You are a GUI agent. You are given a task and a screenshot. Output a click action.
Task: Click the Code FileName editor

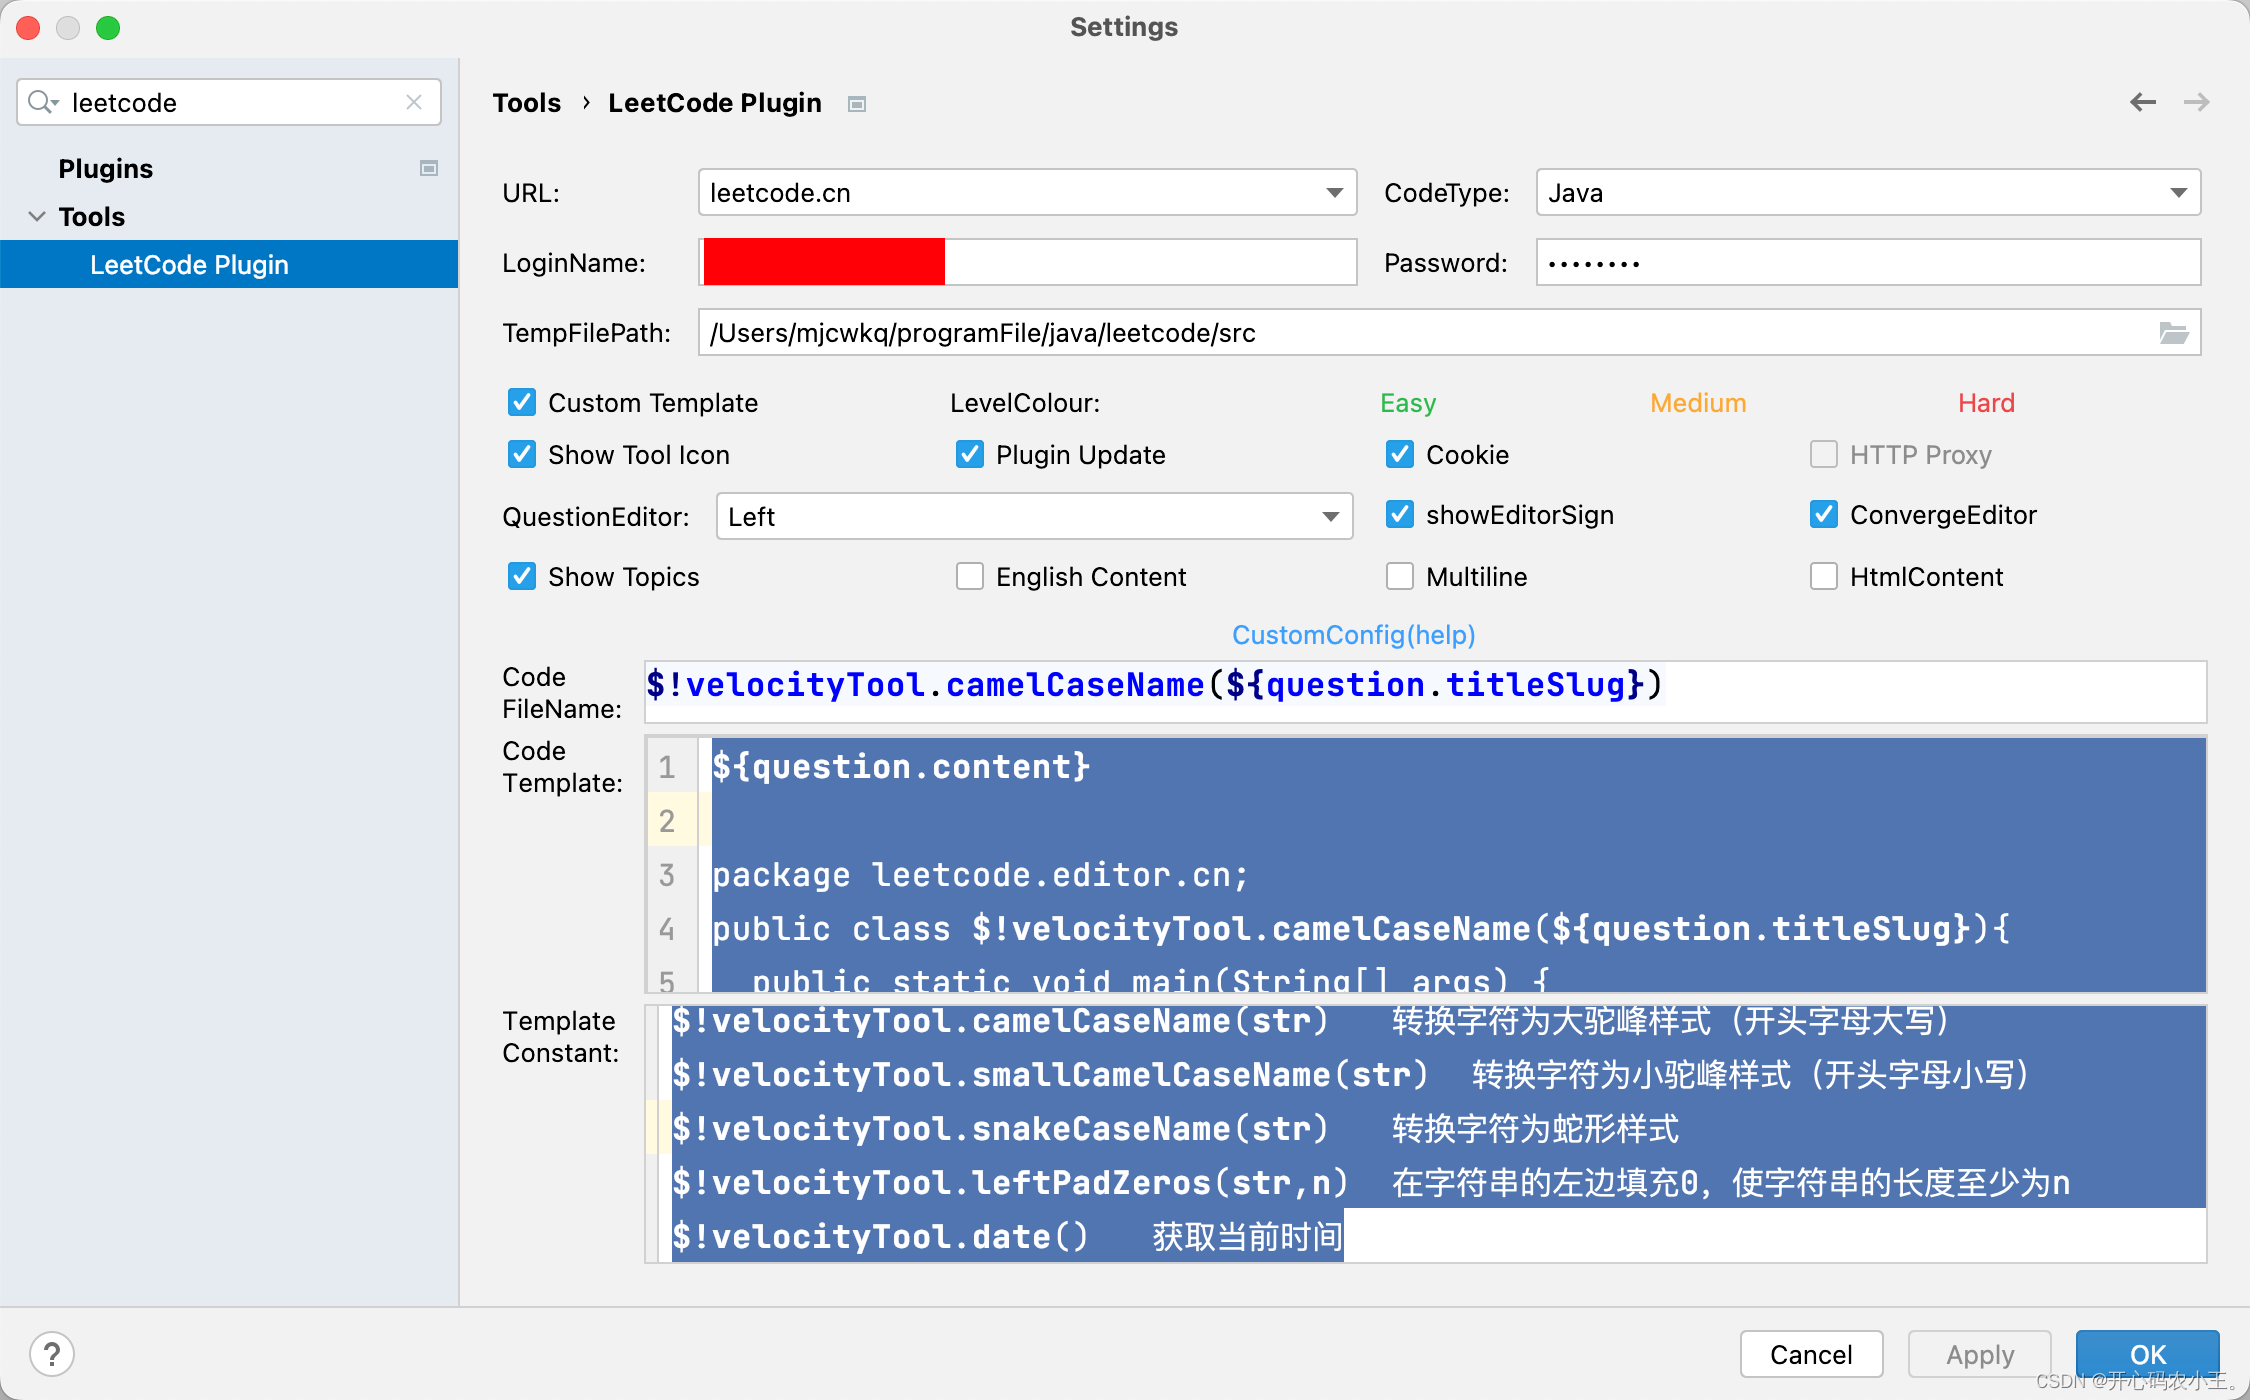1425,691
